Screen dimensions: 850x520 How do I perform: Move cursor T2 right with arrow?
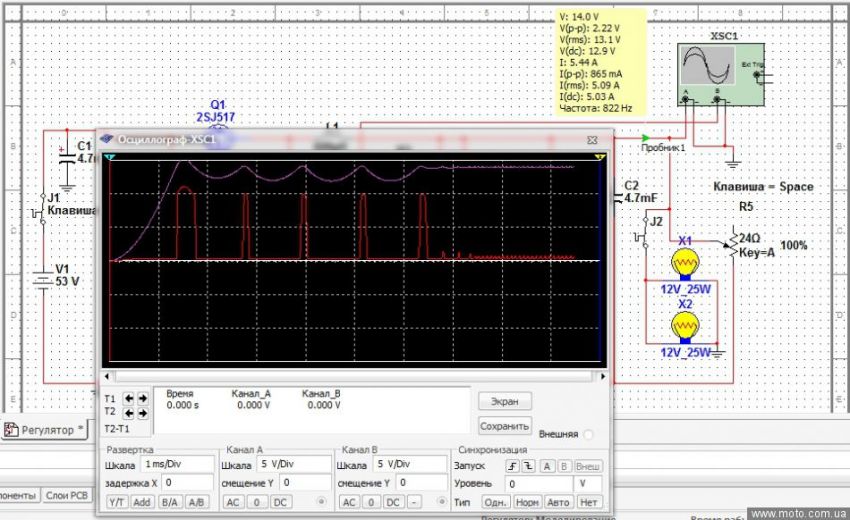142,412
